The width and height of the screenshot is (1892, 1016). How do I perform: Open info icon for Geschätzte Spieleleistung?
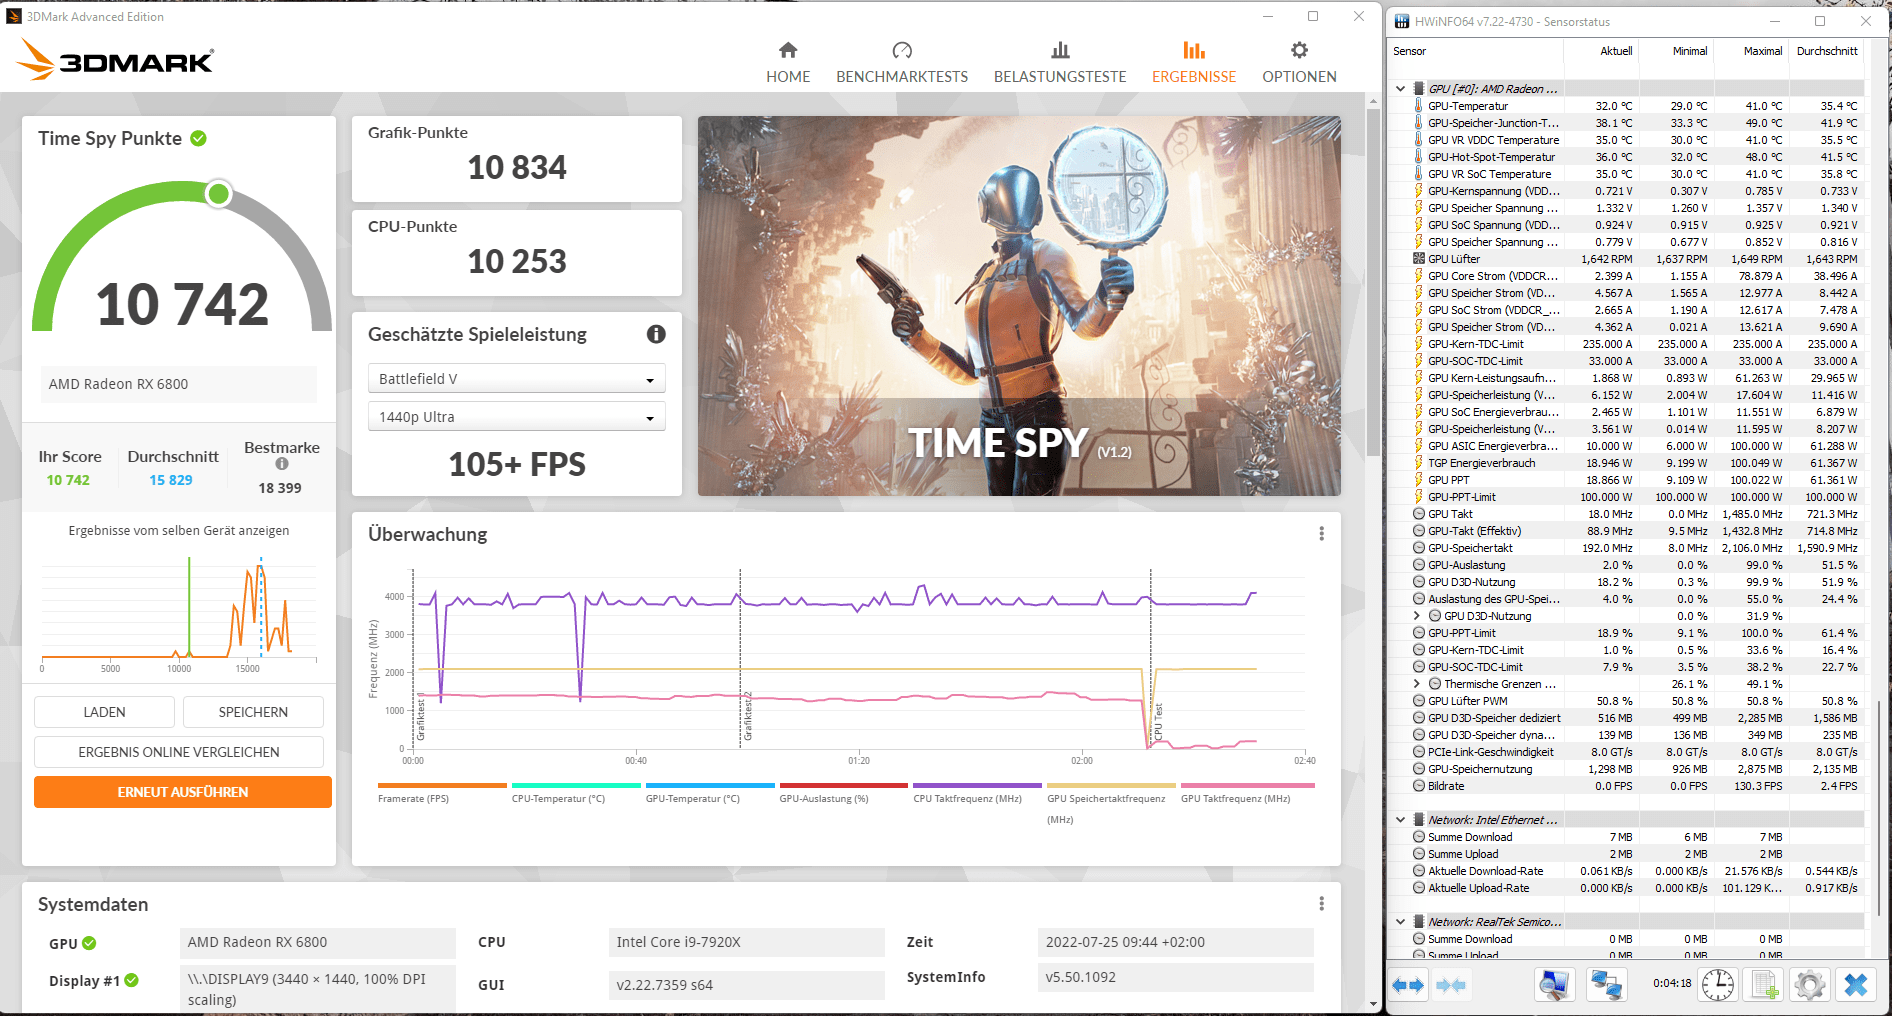coord(656,334)
